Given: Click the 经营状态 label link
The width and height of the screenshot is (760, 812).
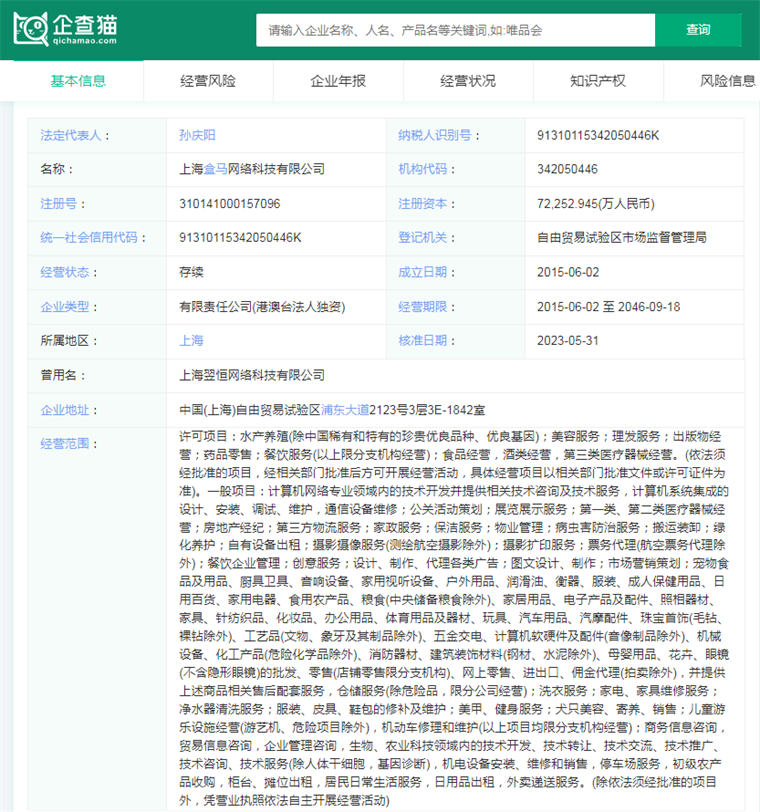Looking at the screenshot, I should click(65, 272).
